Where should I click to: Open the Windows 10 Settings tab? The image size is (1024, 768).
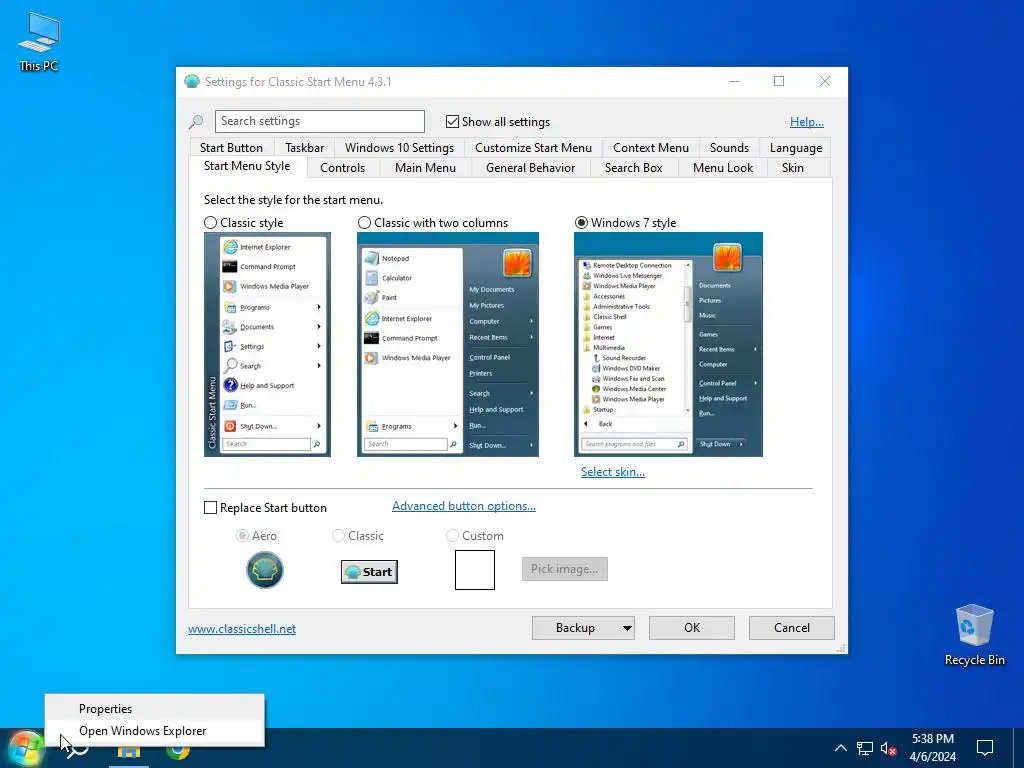click(x=399, y=148)
